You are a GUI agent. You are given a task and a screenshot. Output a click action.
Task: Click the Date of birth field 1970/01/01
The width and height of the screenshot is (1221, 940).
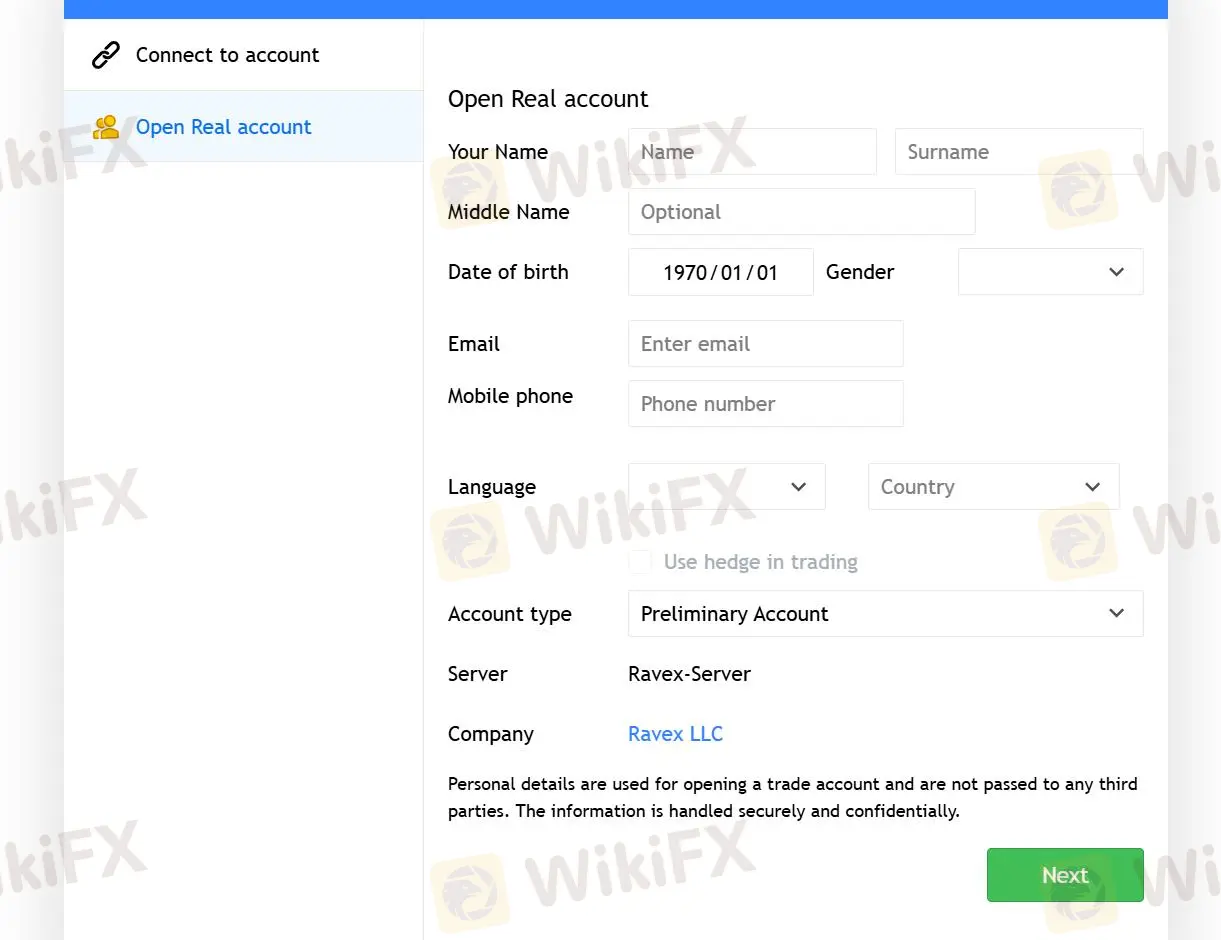tap(720, 272)
